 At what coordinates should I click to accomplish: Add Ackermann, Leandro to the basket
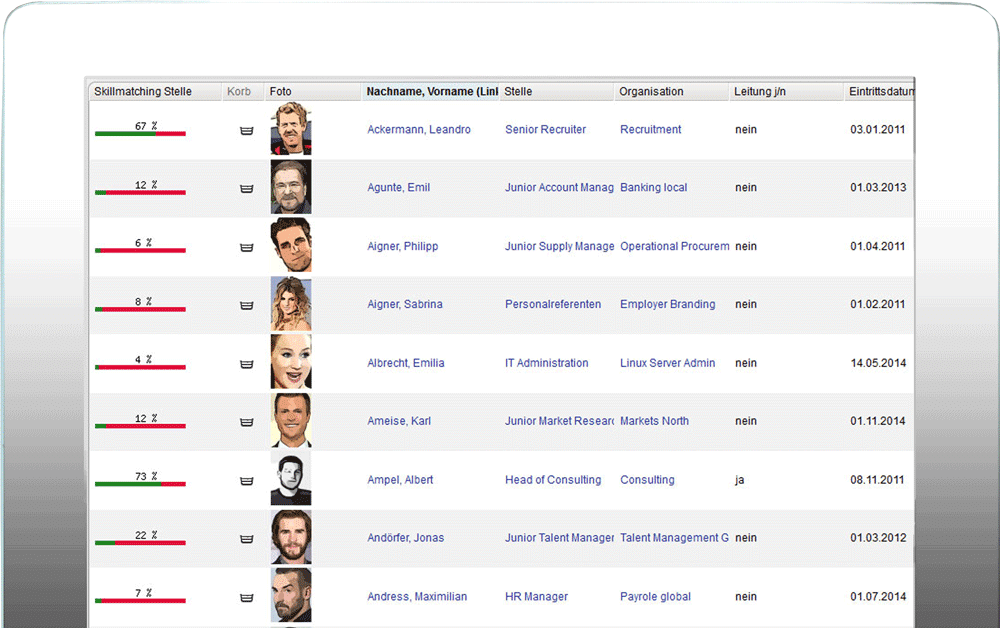point(246,131)
